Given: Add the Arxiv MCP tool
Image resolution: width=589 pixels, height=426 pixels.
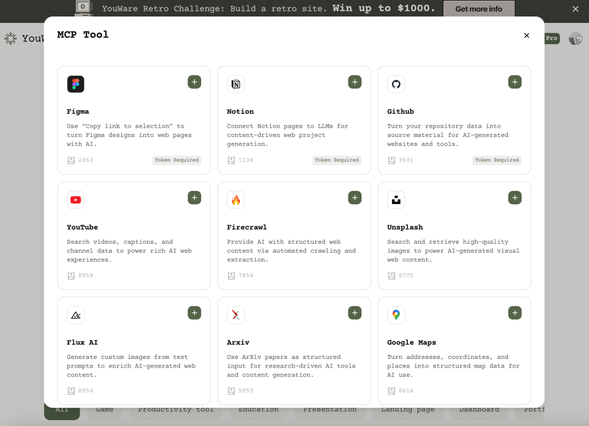Looking at the screenshot, I should point(355,313).
